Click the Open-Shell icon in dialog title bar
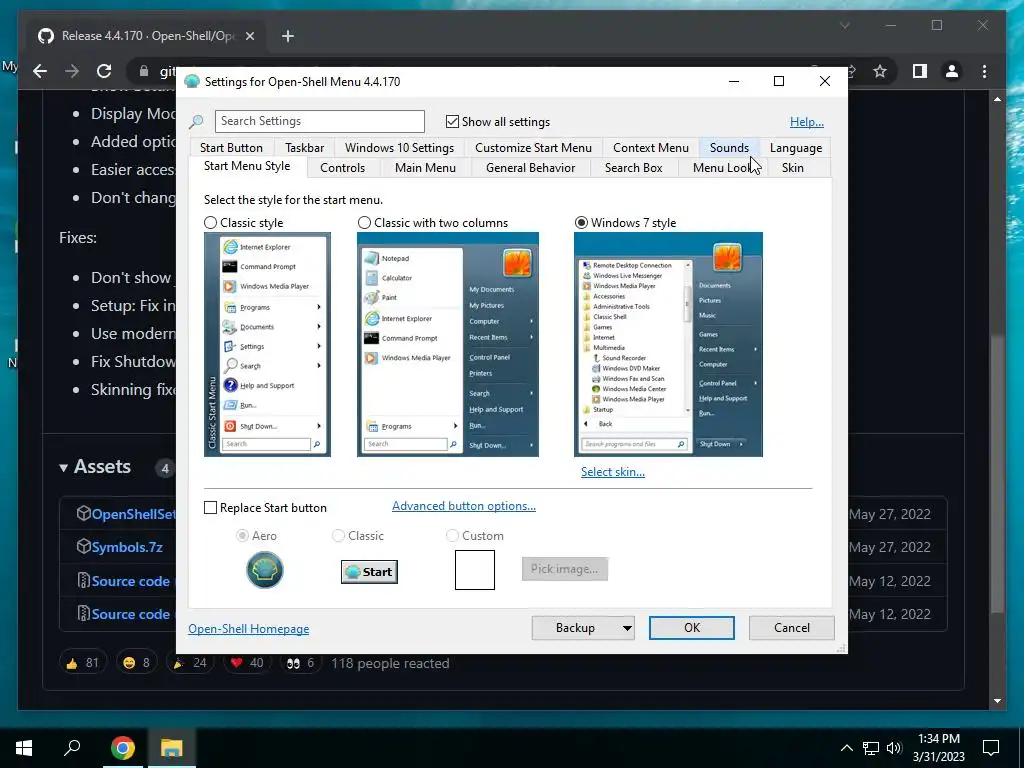 click(191, 82)
